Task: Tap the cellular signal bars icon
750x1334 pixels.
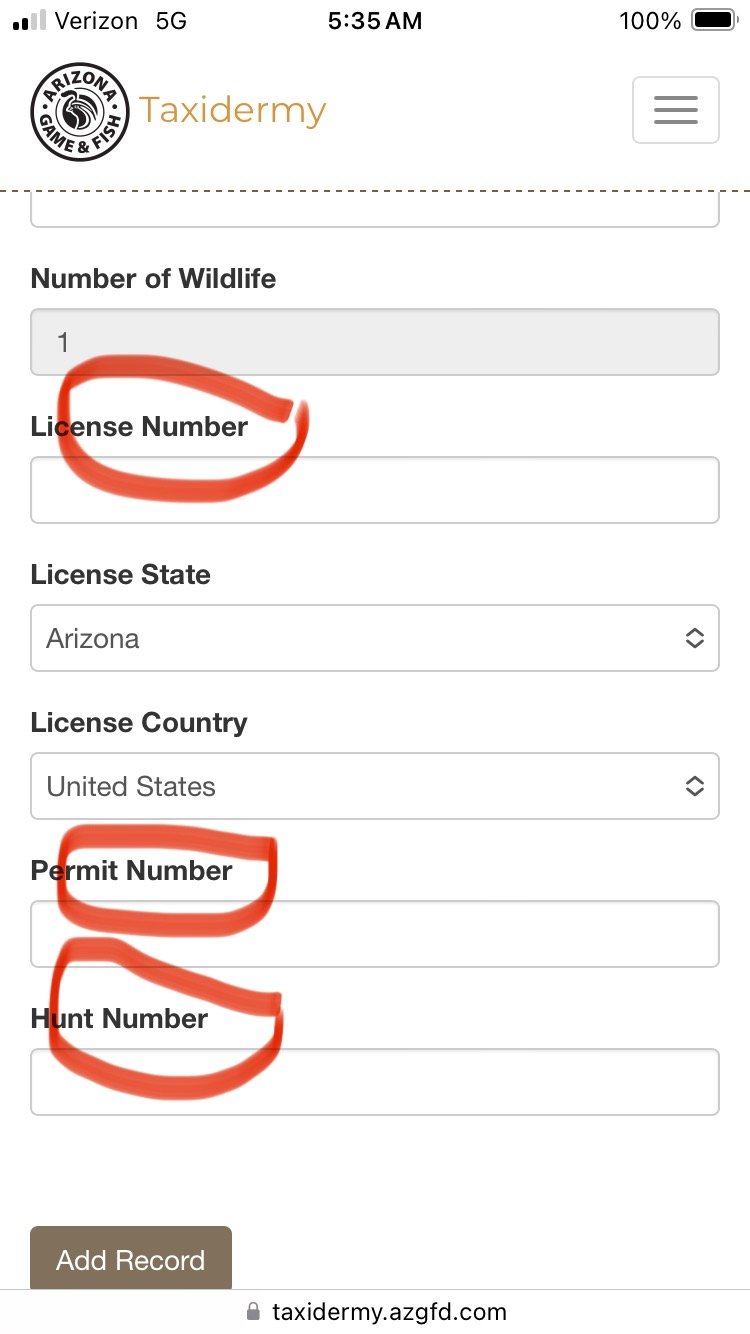Action: tap(30, 21)
